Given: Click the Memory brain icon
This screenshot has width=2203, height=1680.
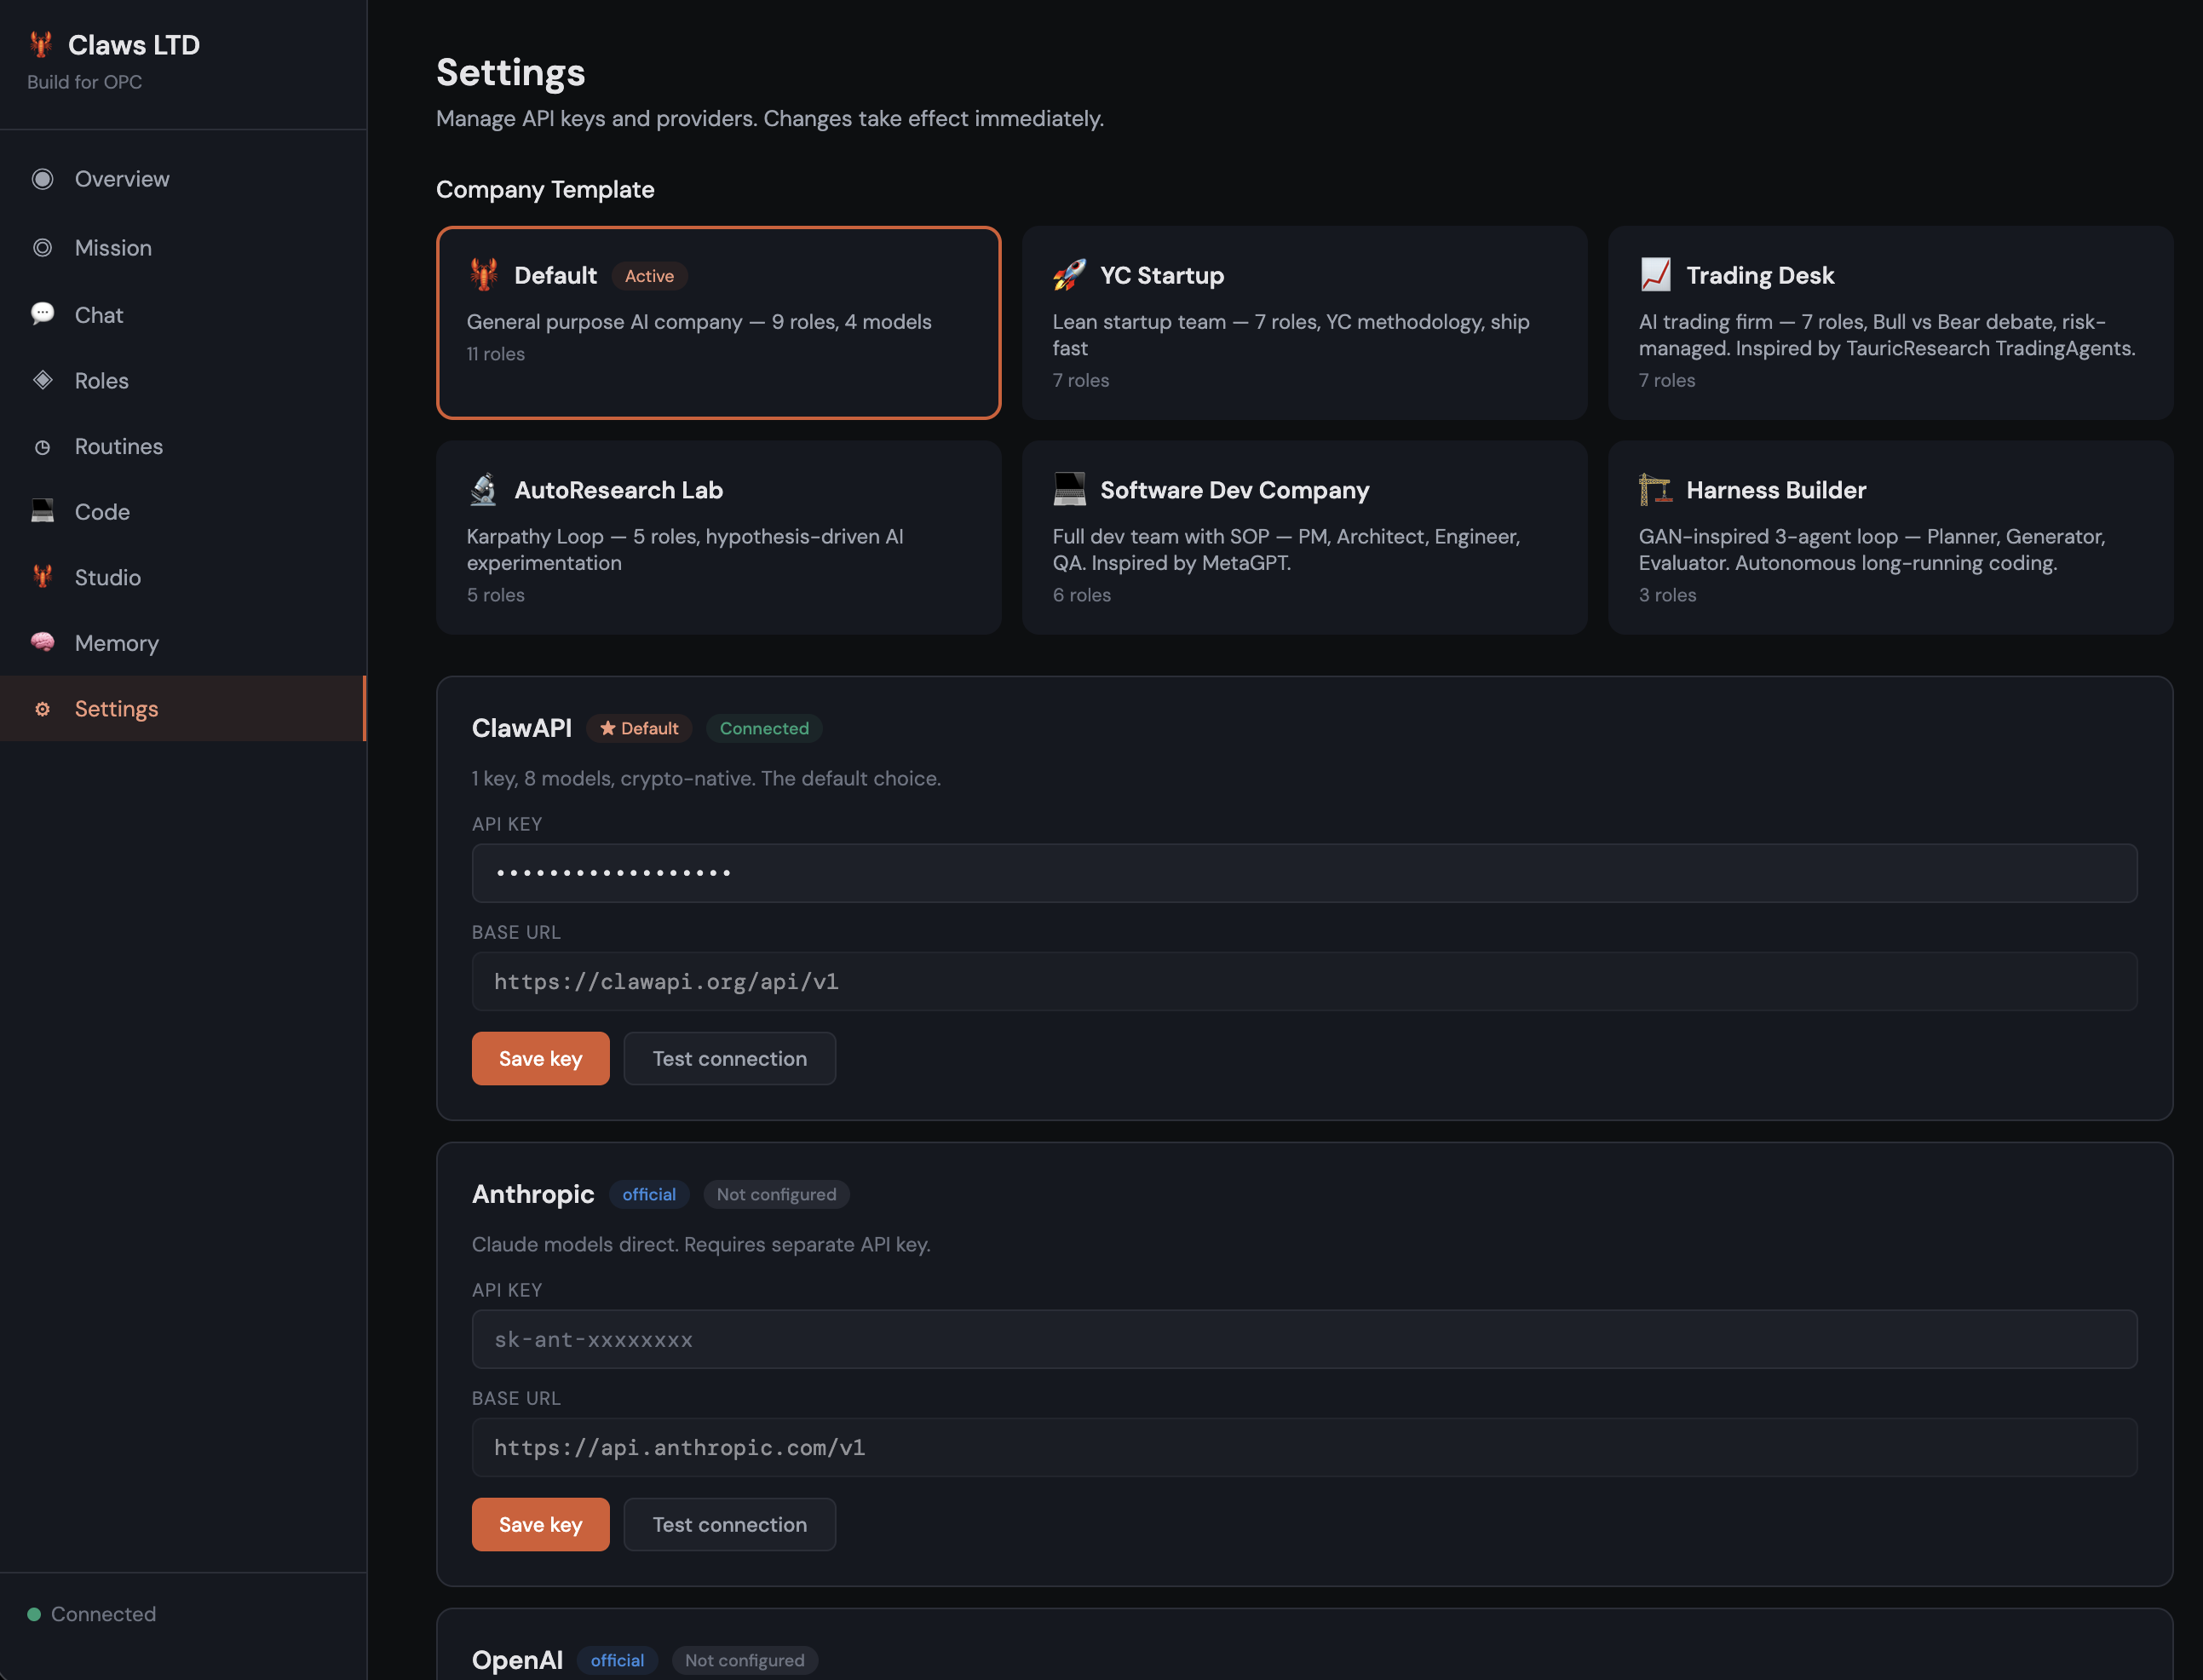Looking at the screenshot, I should tap(42, 643).
